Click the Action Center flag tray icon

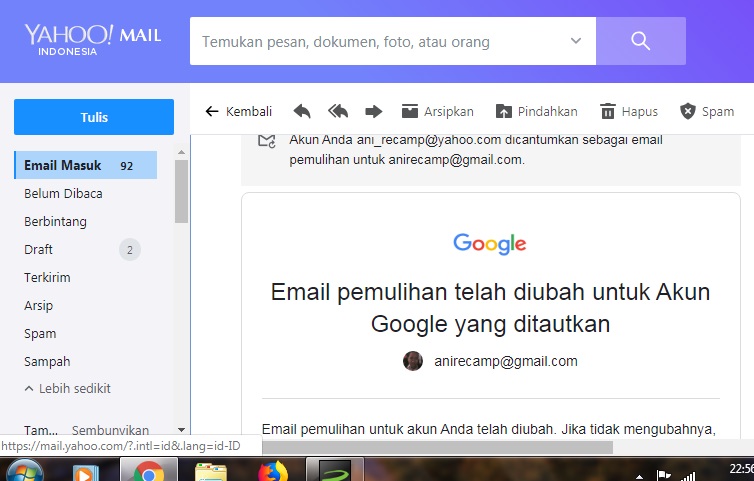663,476
